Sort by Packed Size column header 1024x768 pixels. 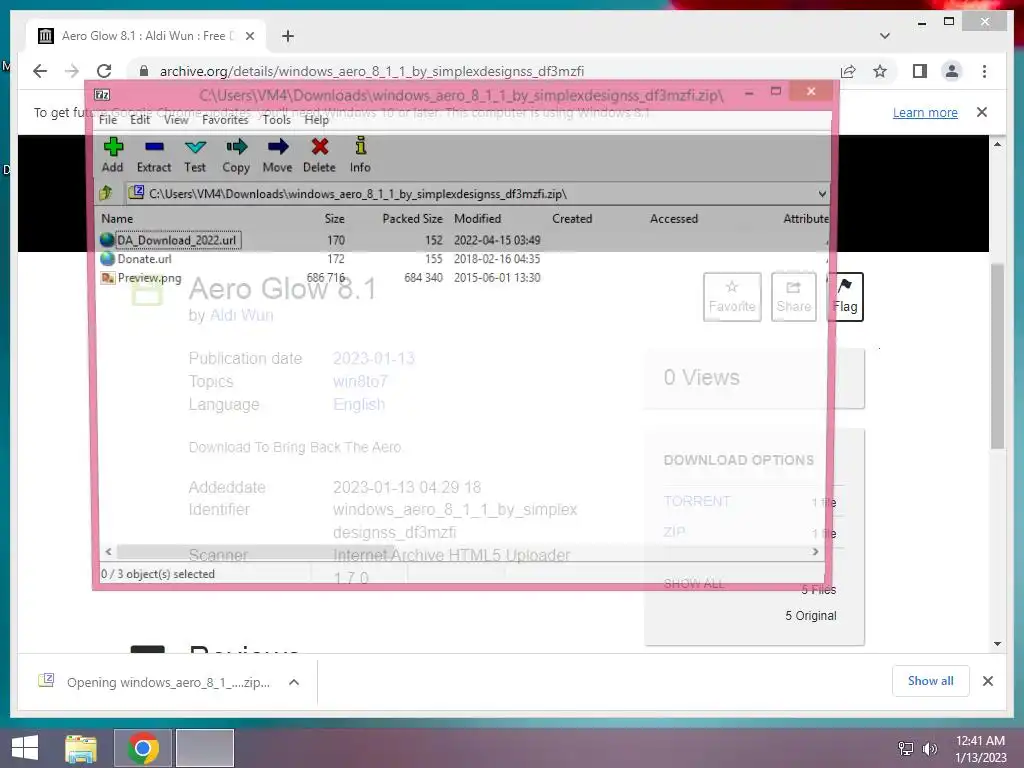click(412, 219)
